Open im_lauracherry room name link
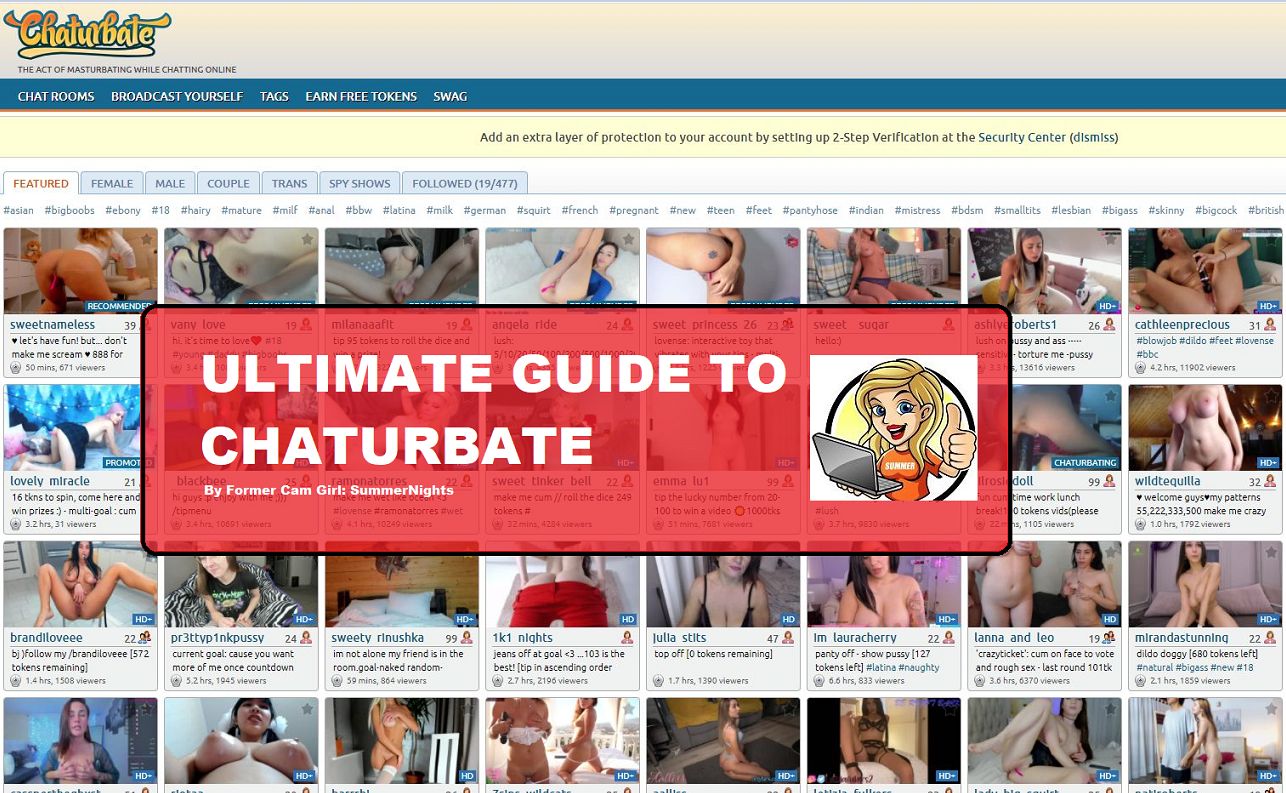 pos(855,638)
